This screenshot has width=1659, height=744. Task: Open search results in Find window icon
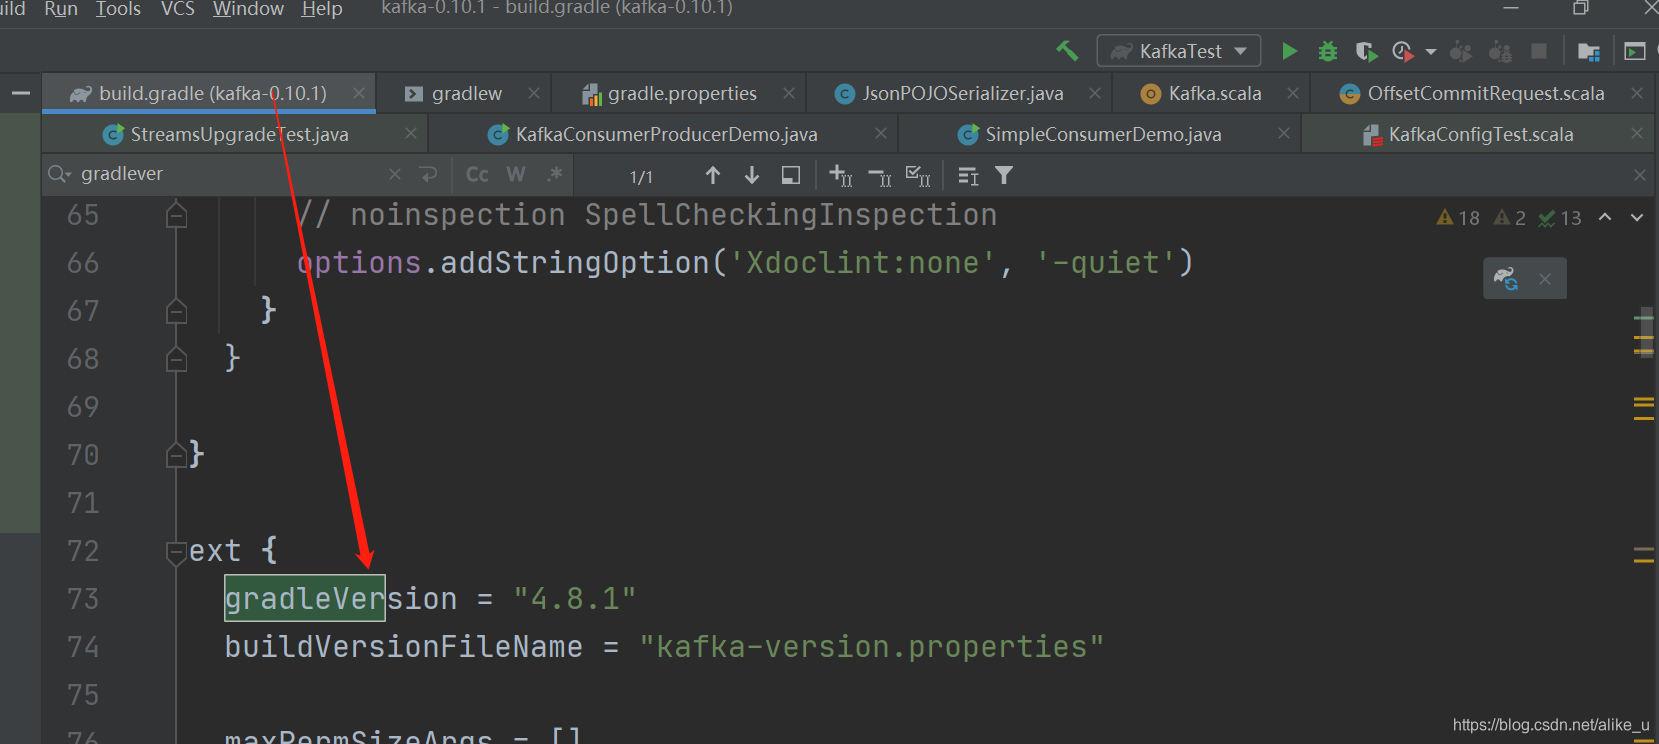point(968,175)
